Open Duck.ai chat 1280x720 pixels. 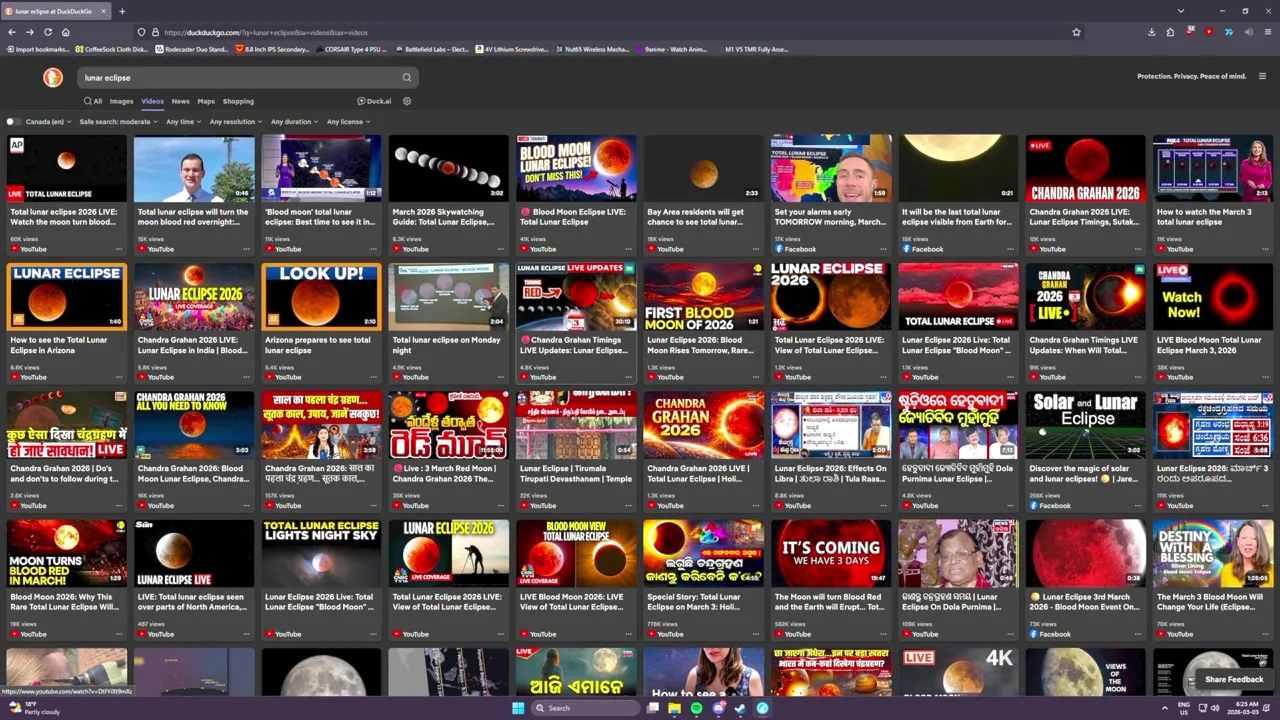click(375, 101)
